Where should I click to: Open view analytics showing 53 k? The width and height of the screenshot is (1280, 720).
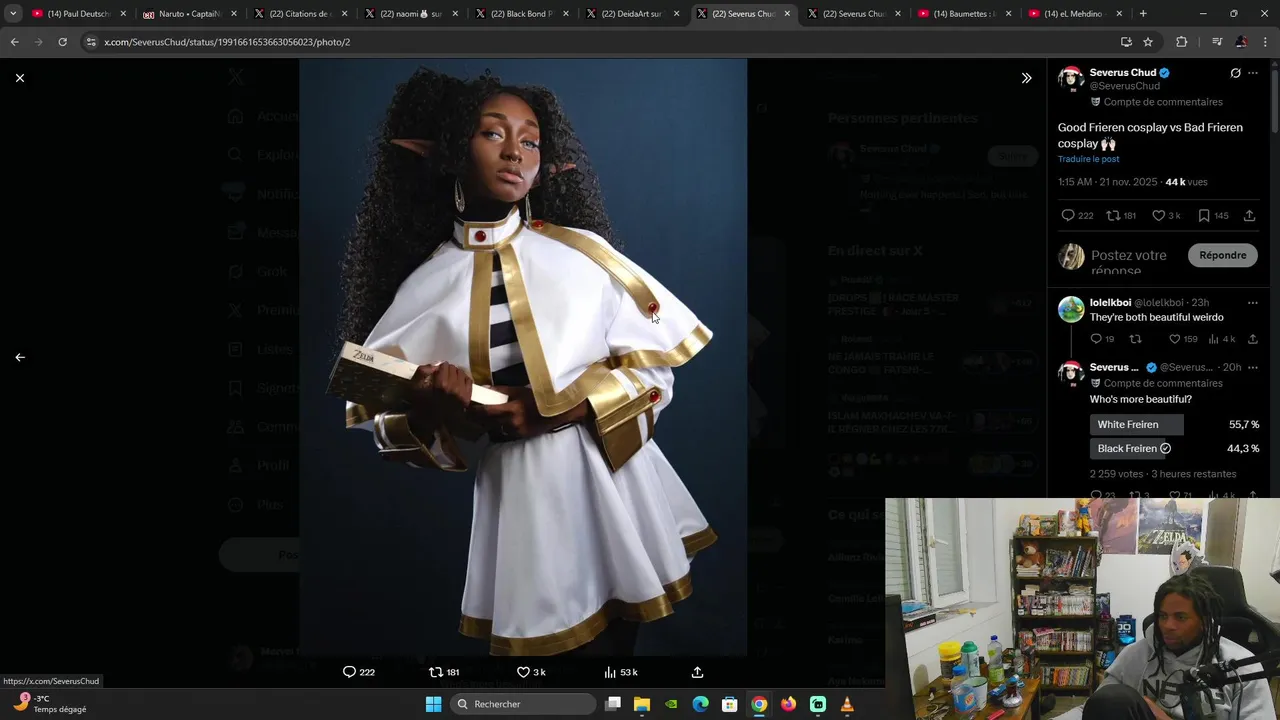pos(620,672)
